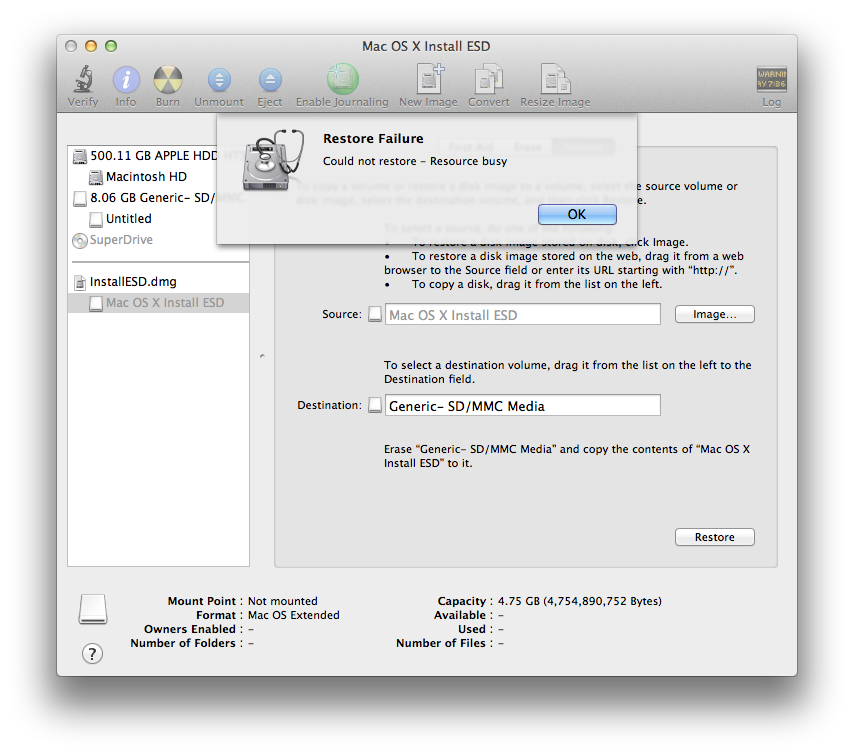Click Enable Journaling toolbar icon
The height and width of the screenshot is (755, 854).
tap(343, 79)
